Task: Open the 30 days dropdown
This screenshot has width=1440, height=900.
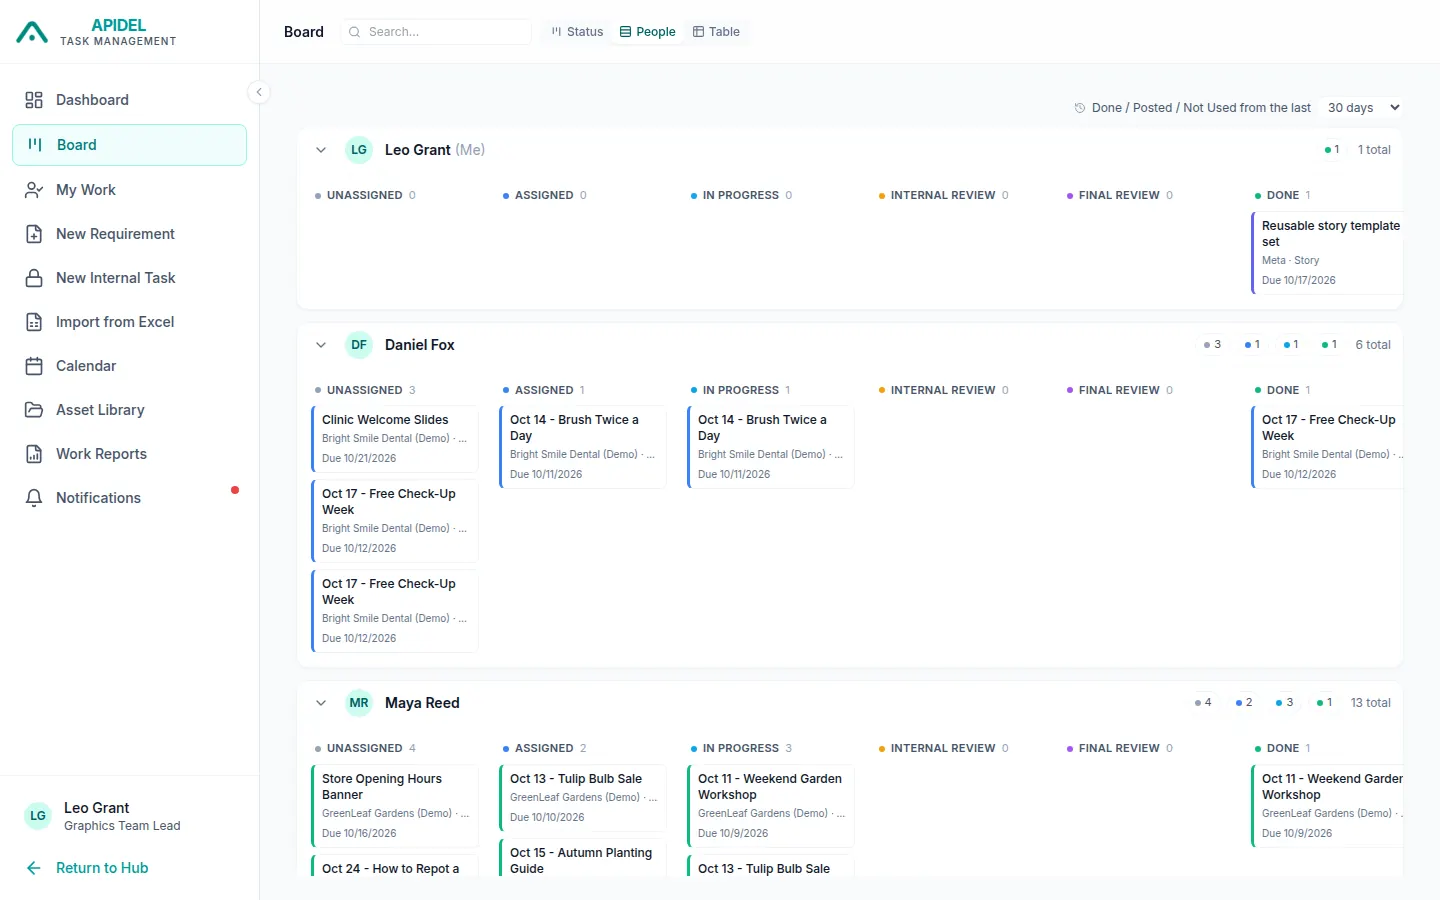Action: pyautogui.click(x=1362, y=108)
